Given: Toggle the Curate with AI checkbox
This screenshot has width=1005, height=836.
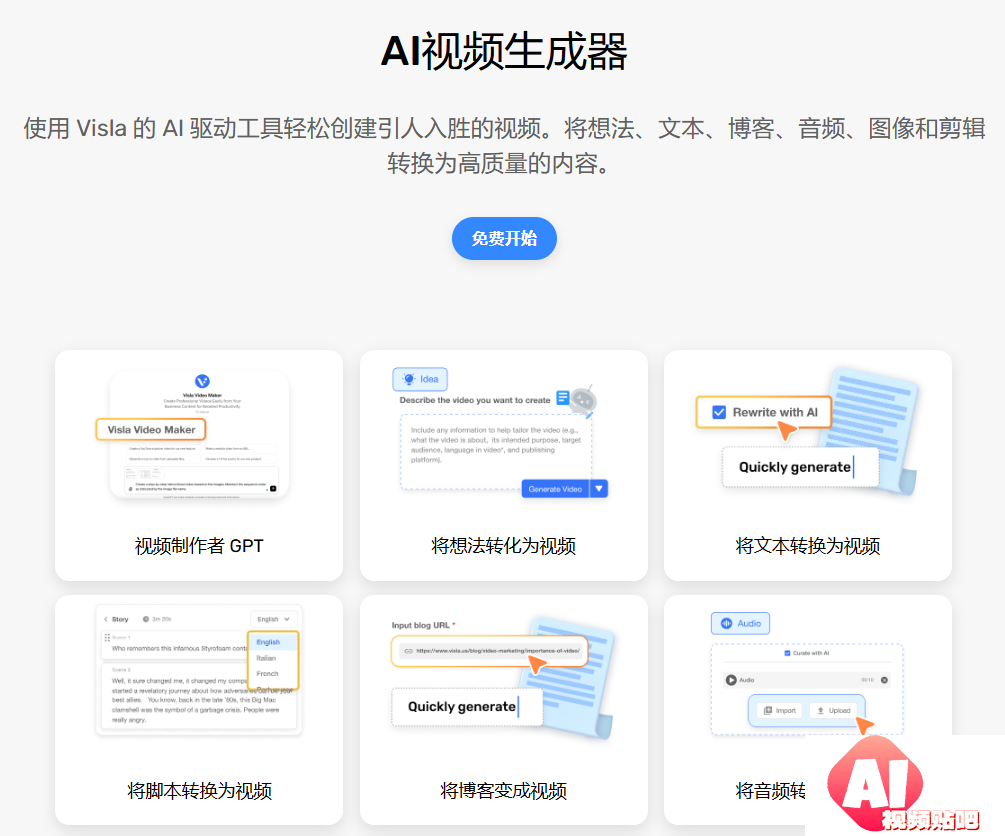Looking at the screenshot, I should point(787,653).
